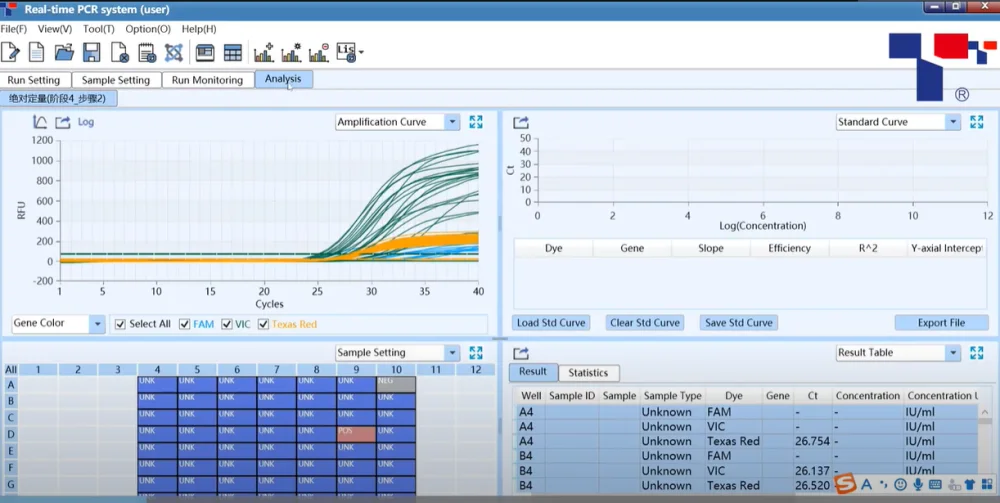Click the Sogou smiley emoji icon

901,485
